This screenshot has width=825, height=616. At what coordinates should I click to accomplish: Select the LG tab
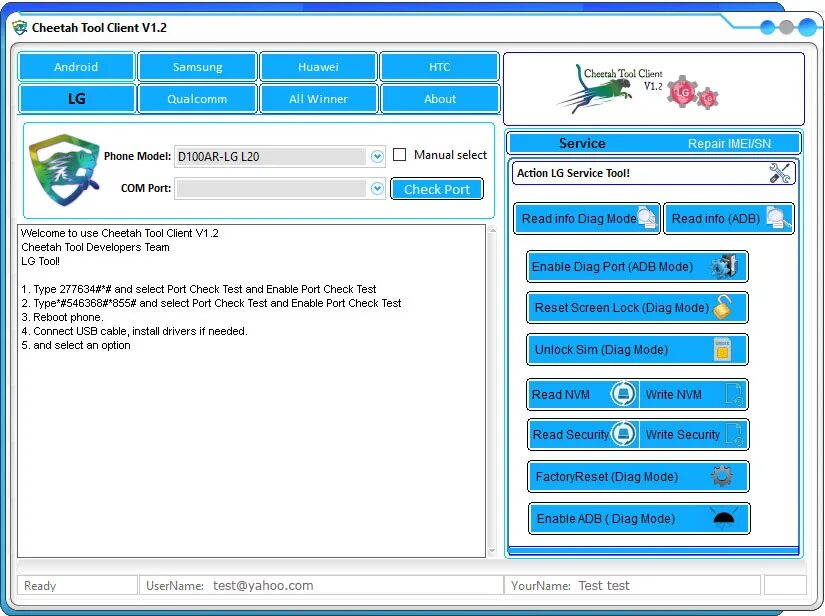pyautogui.click(x=76, y=98)
